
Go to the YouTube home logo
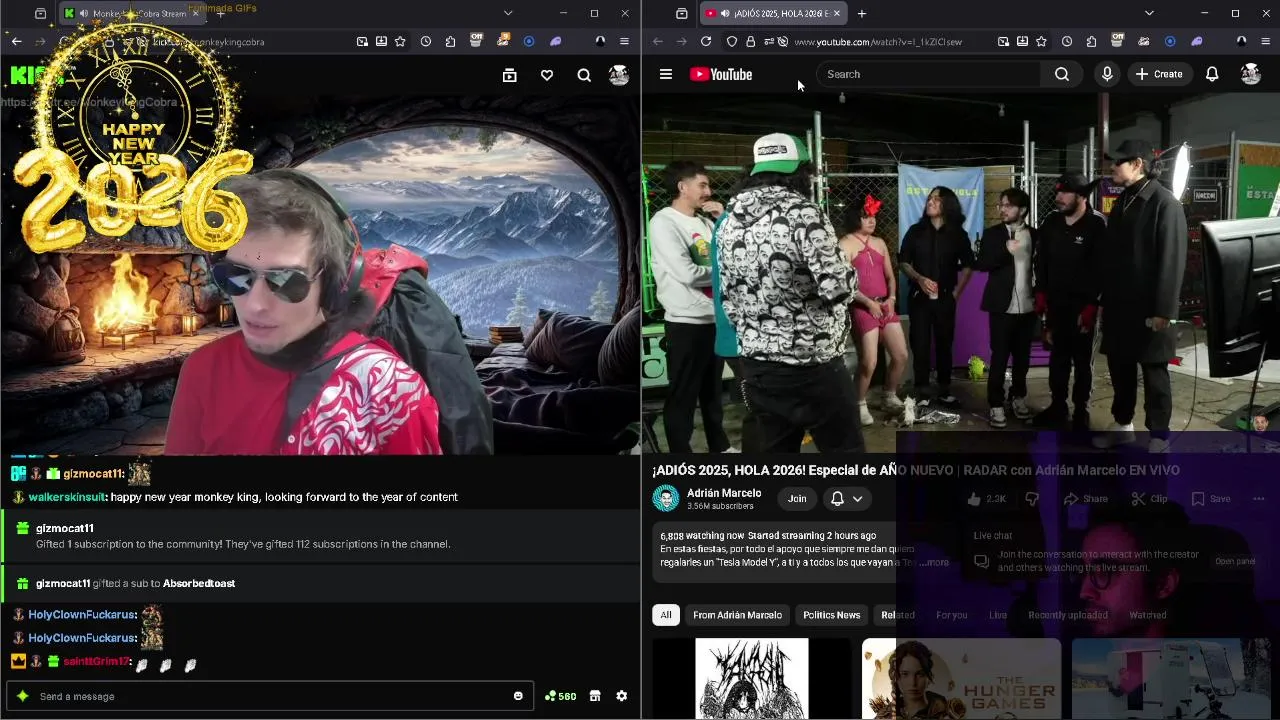point(721,74)
